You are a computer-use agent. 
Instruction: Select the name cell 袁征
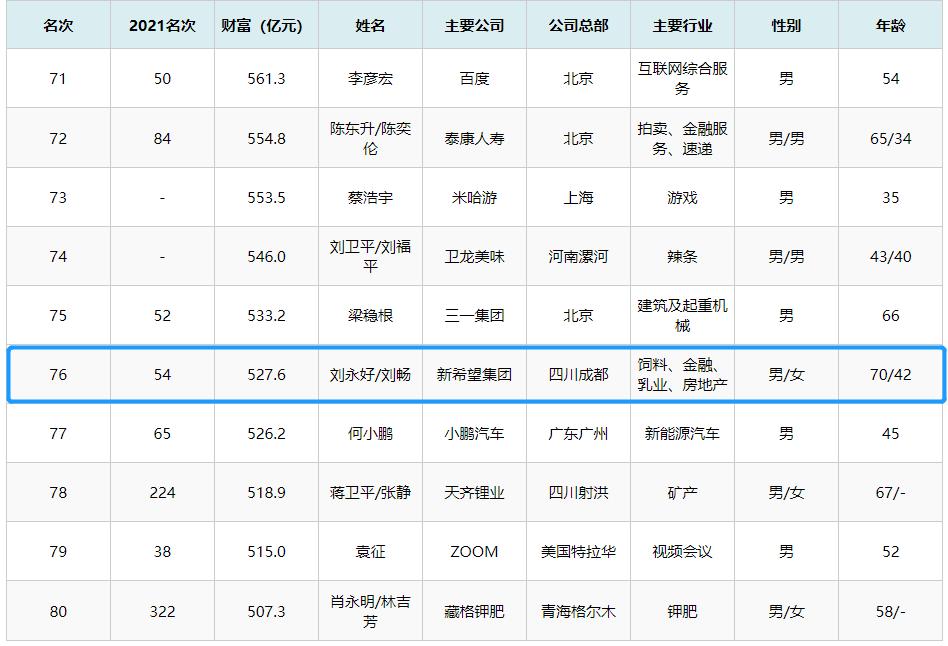tap(370, 552)
